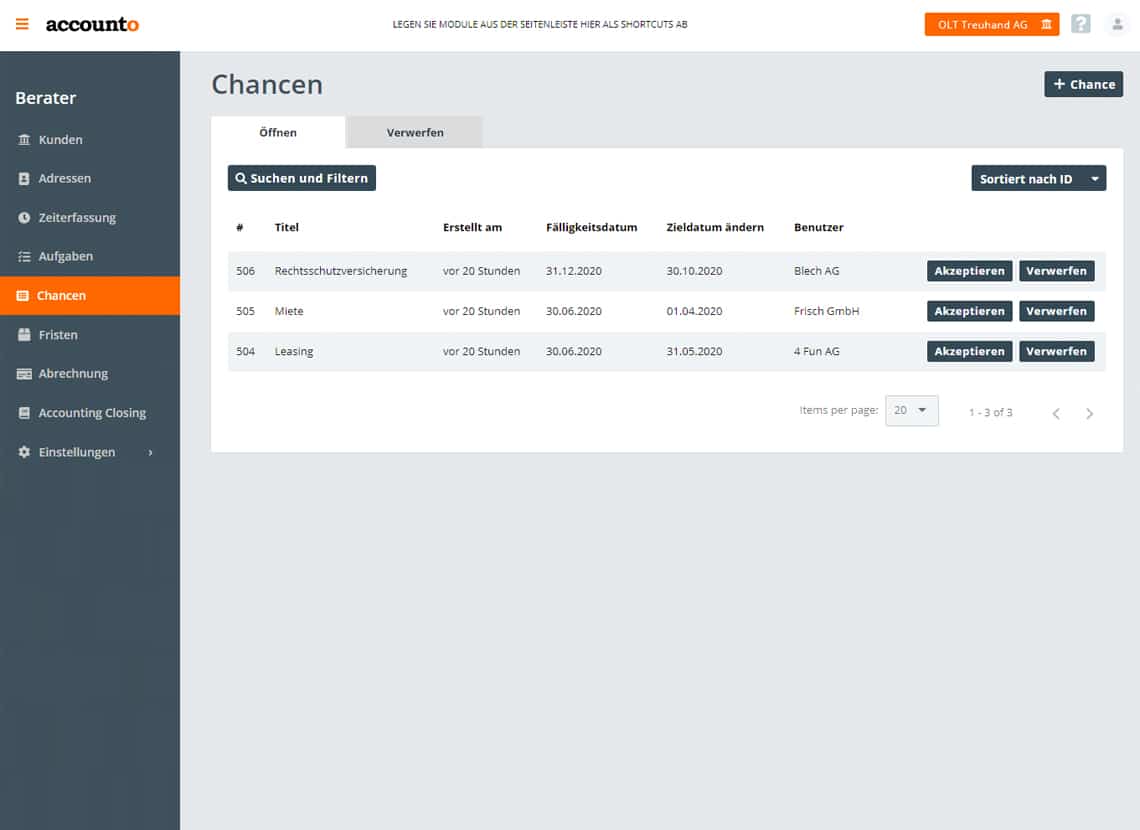Discard the Rechtsschutzversicherung chance
The height and width of the screenshot is (830, 1140).
1056,271
